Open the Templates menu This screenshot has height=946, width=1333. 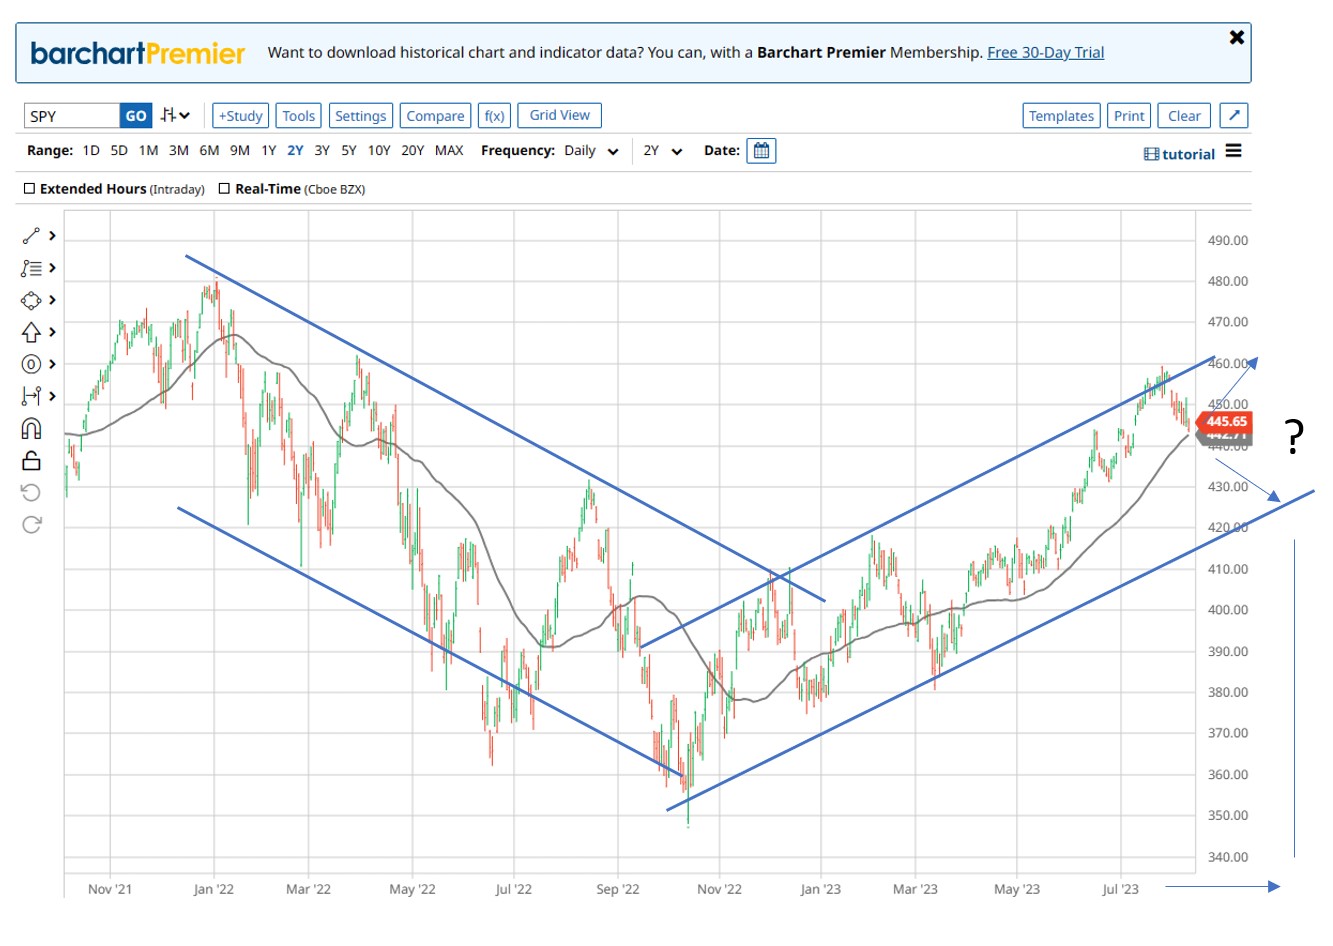click(1061, 116)
